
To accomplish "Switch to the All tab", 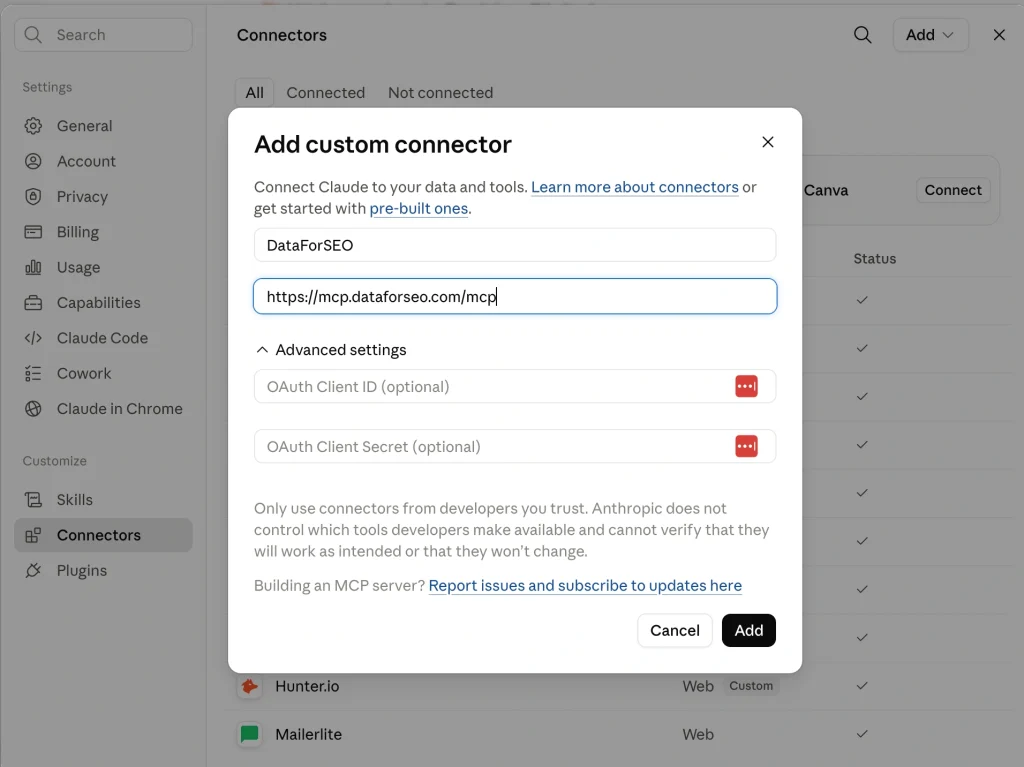I will tap(254, 92).
